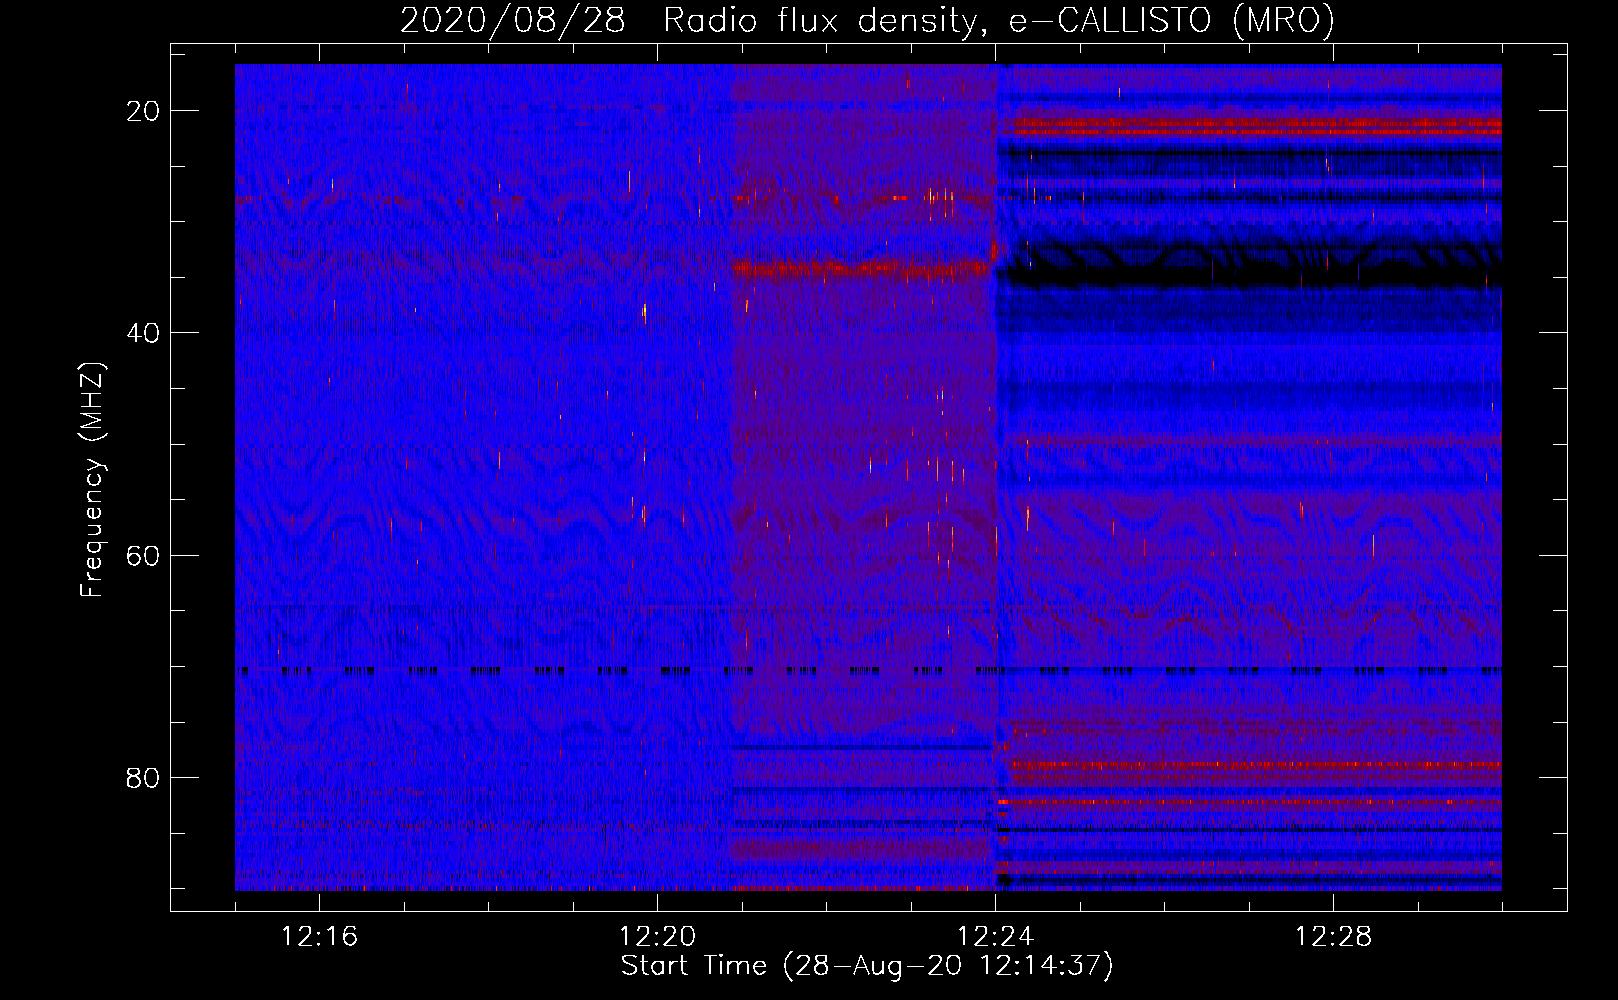Select the 12:16 time tick label
This screenshot has height=1000, width=1618.
pyautogui.click(x=319, y=937)
